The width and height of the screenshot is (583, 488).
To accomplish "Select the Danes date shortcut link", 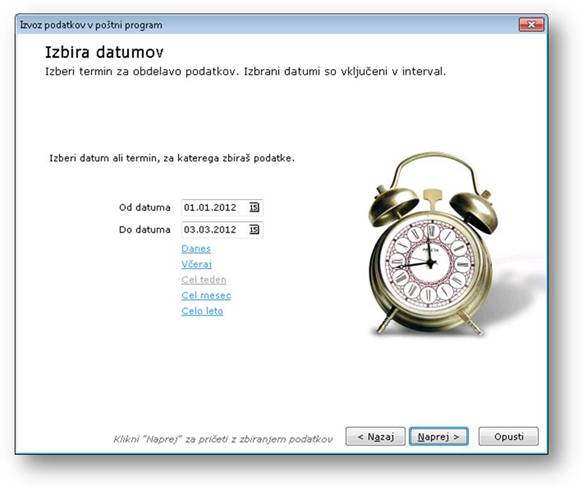I will coord(196,249).
